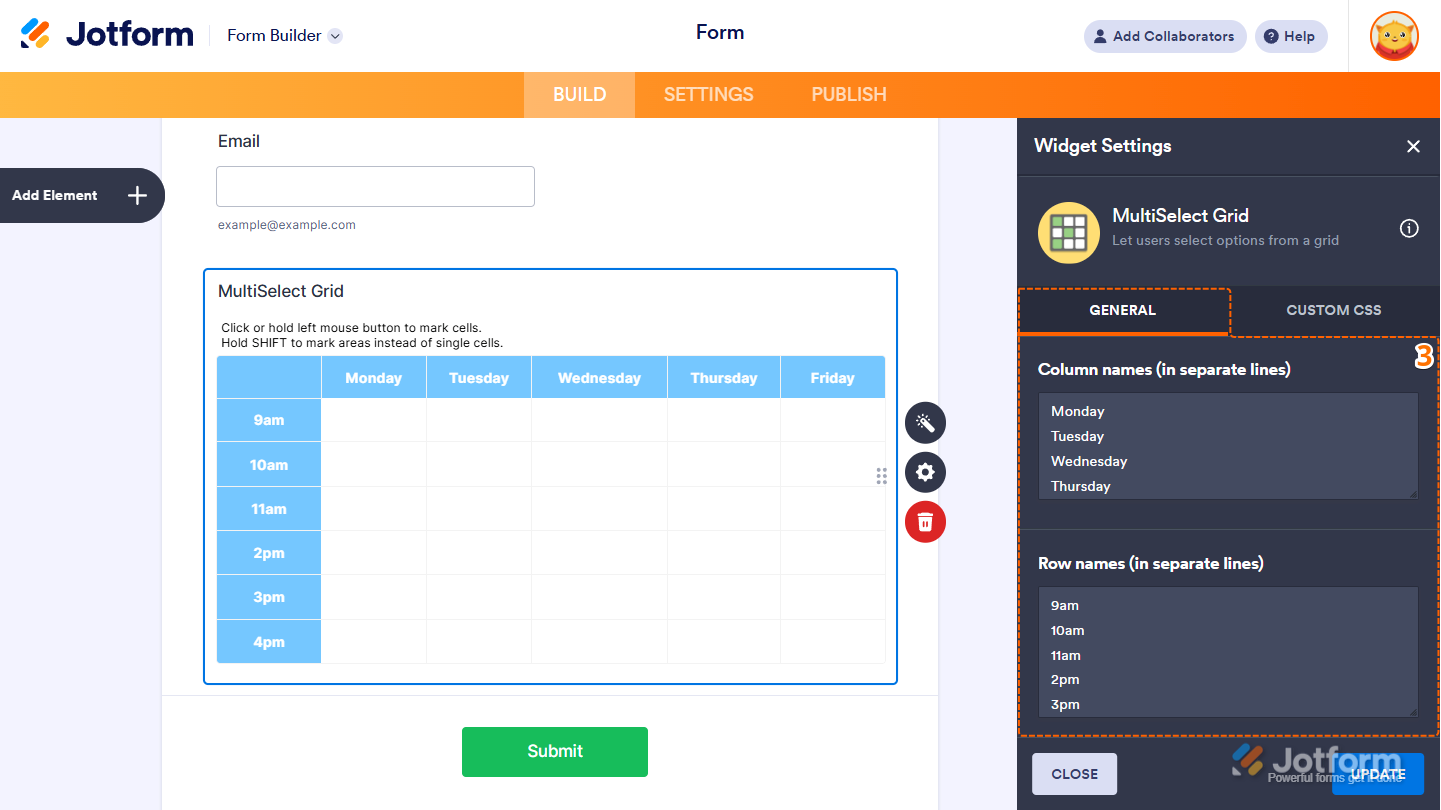
Task: Switch to the PUBLISH tab
Action: tap(848, 95)
